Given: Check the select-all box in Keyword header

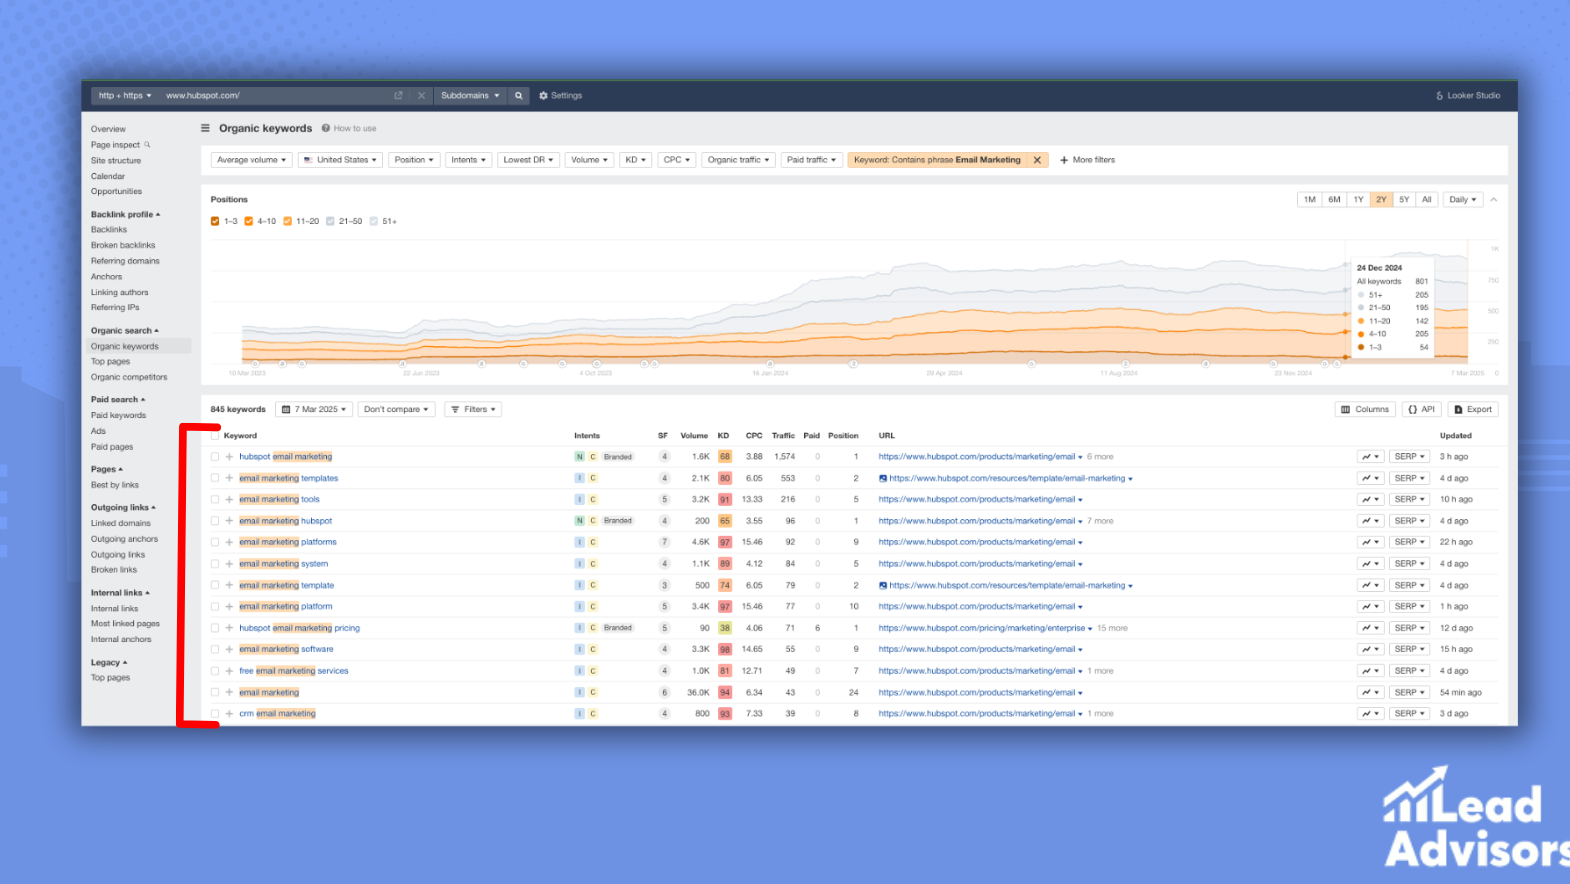Looking at the screenshot, I should [215, 436].
